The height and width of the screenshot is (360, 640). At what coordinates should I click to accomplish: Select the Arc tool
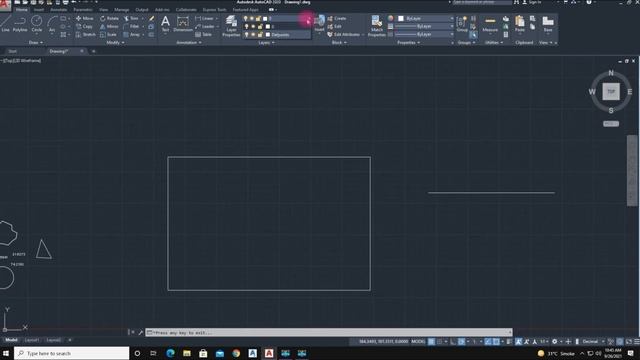click(x=52, y=24)
